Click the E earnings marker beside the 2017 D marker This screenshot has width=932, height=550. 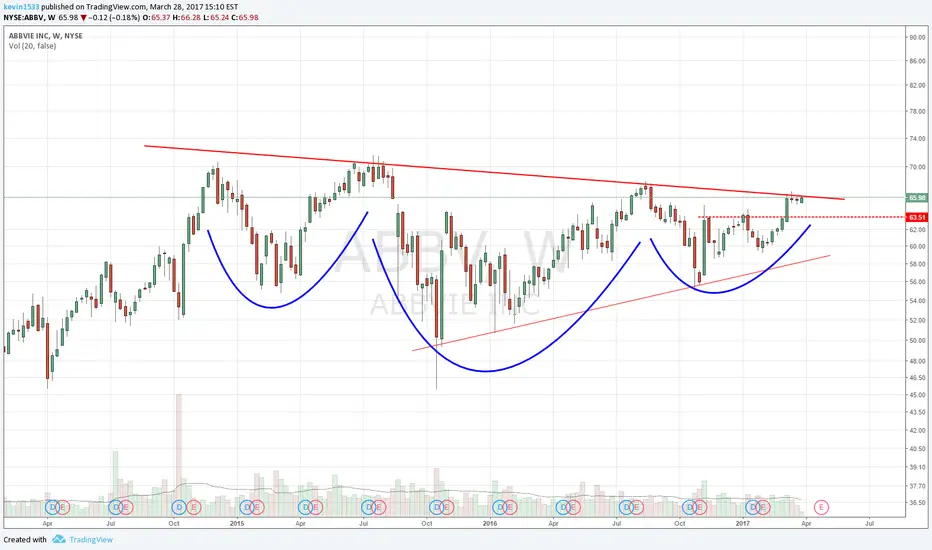pos(763,507)
